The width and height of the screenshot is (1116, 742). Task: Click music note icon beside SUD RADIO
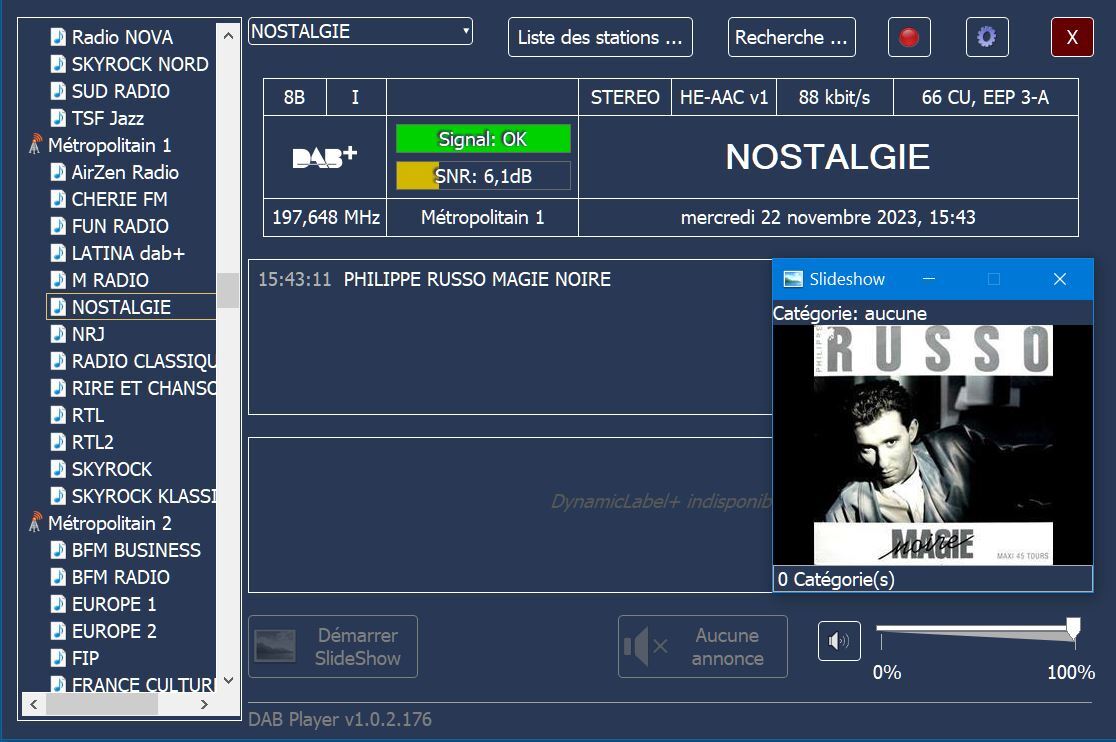pyautogui.click(x=58, y=91)
